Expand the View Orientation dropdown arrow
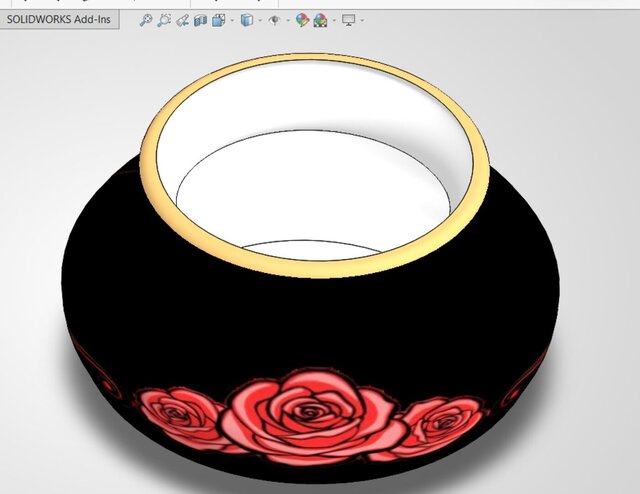This screenshot has width=640, height=494. (x=231, y=20)
